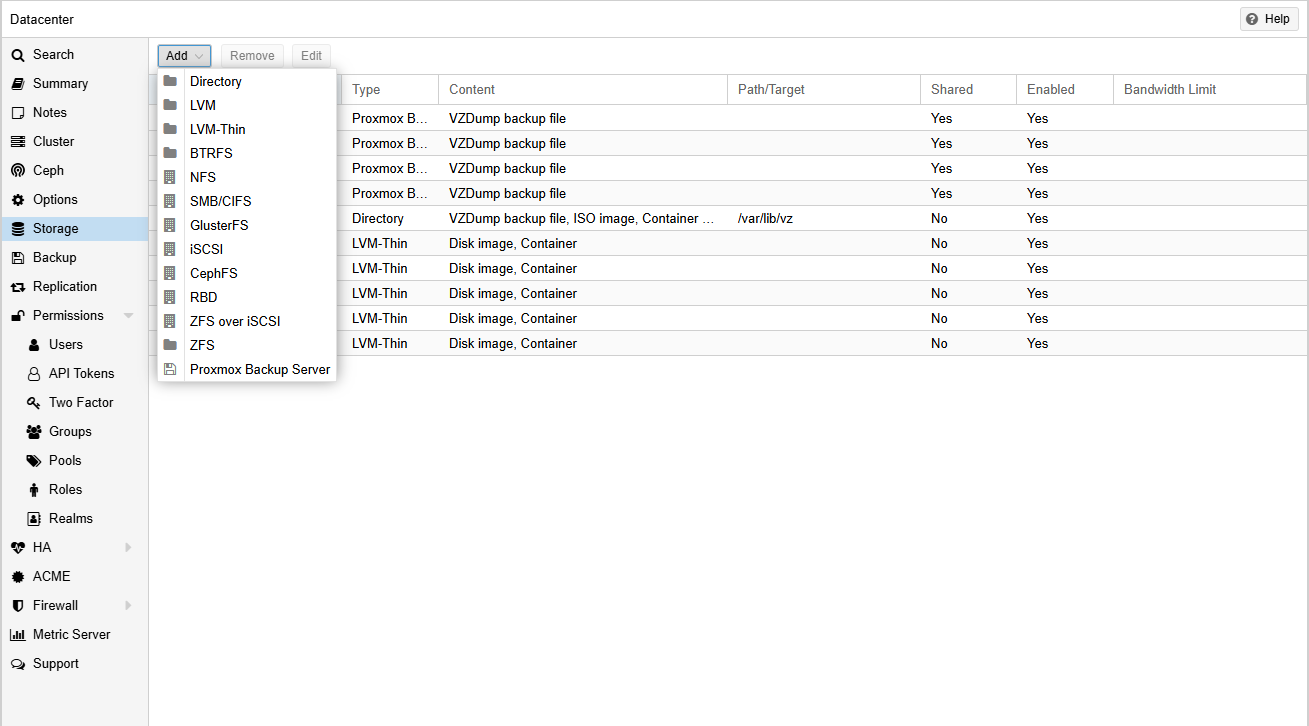
Task: Click the NFS building icon in menu
Action: [x=170, y=178]
